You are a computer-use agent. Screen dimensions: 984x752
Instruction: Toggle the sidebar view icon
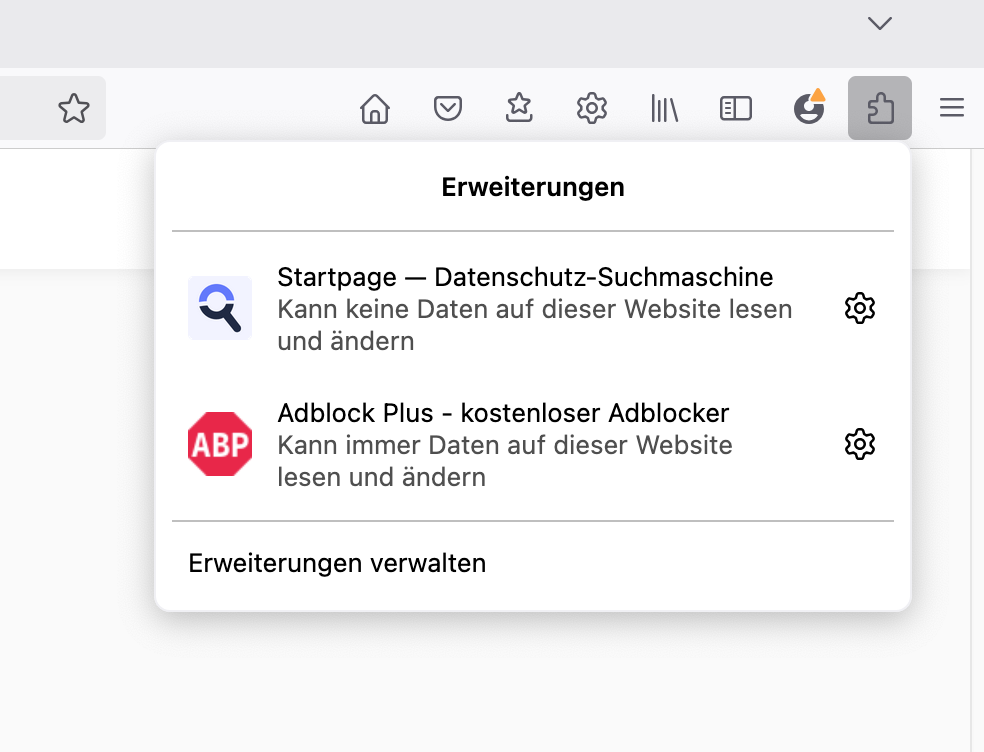click(736, 108)
